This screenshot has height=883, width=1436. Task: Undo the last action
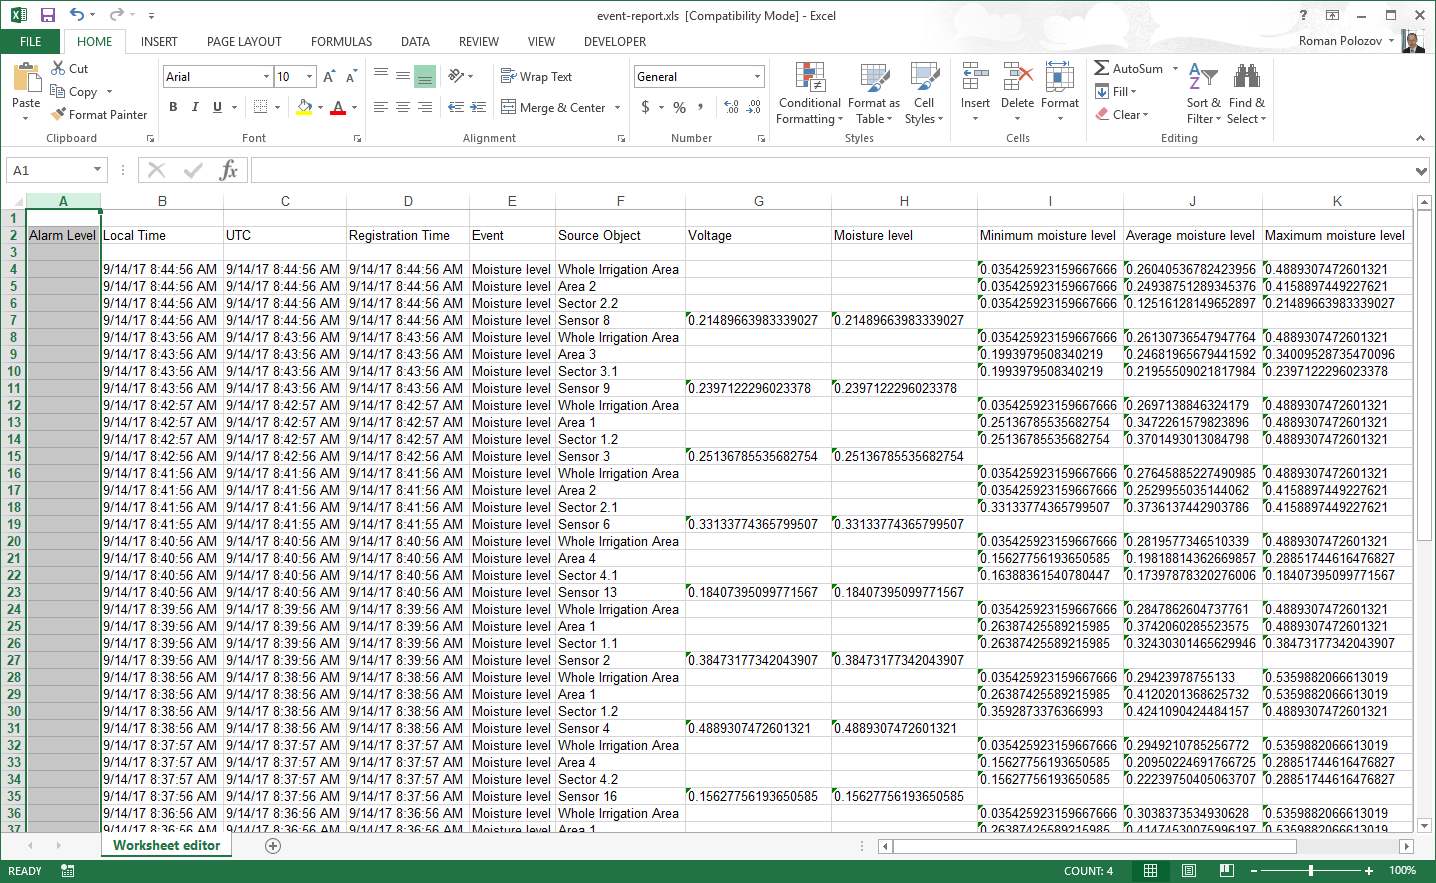coord(77,15)
